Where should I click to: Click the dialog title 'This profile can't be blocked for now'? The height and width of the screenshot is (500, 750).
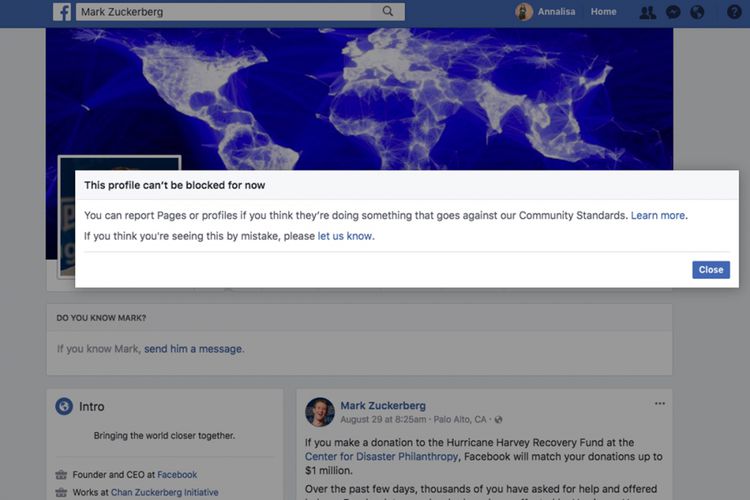click(x=175, y=185)
